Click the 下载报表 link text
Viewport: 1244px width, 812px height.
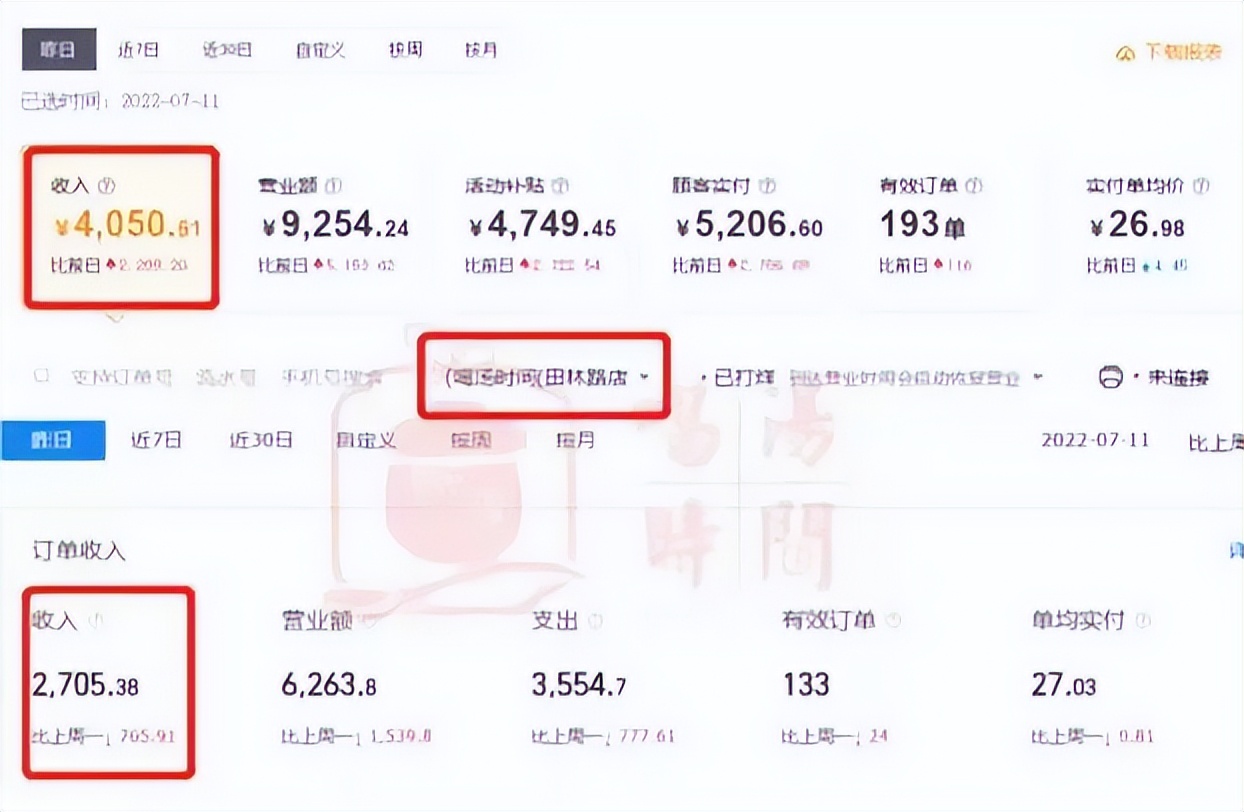tap(1182, 52)
